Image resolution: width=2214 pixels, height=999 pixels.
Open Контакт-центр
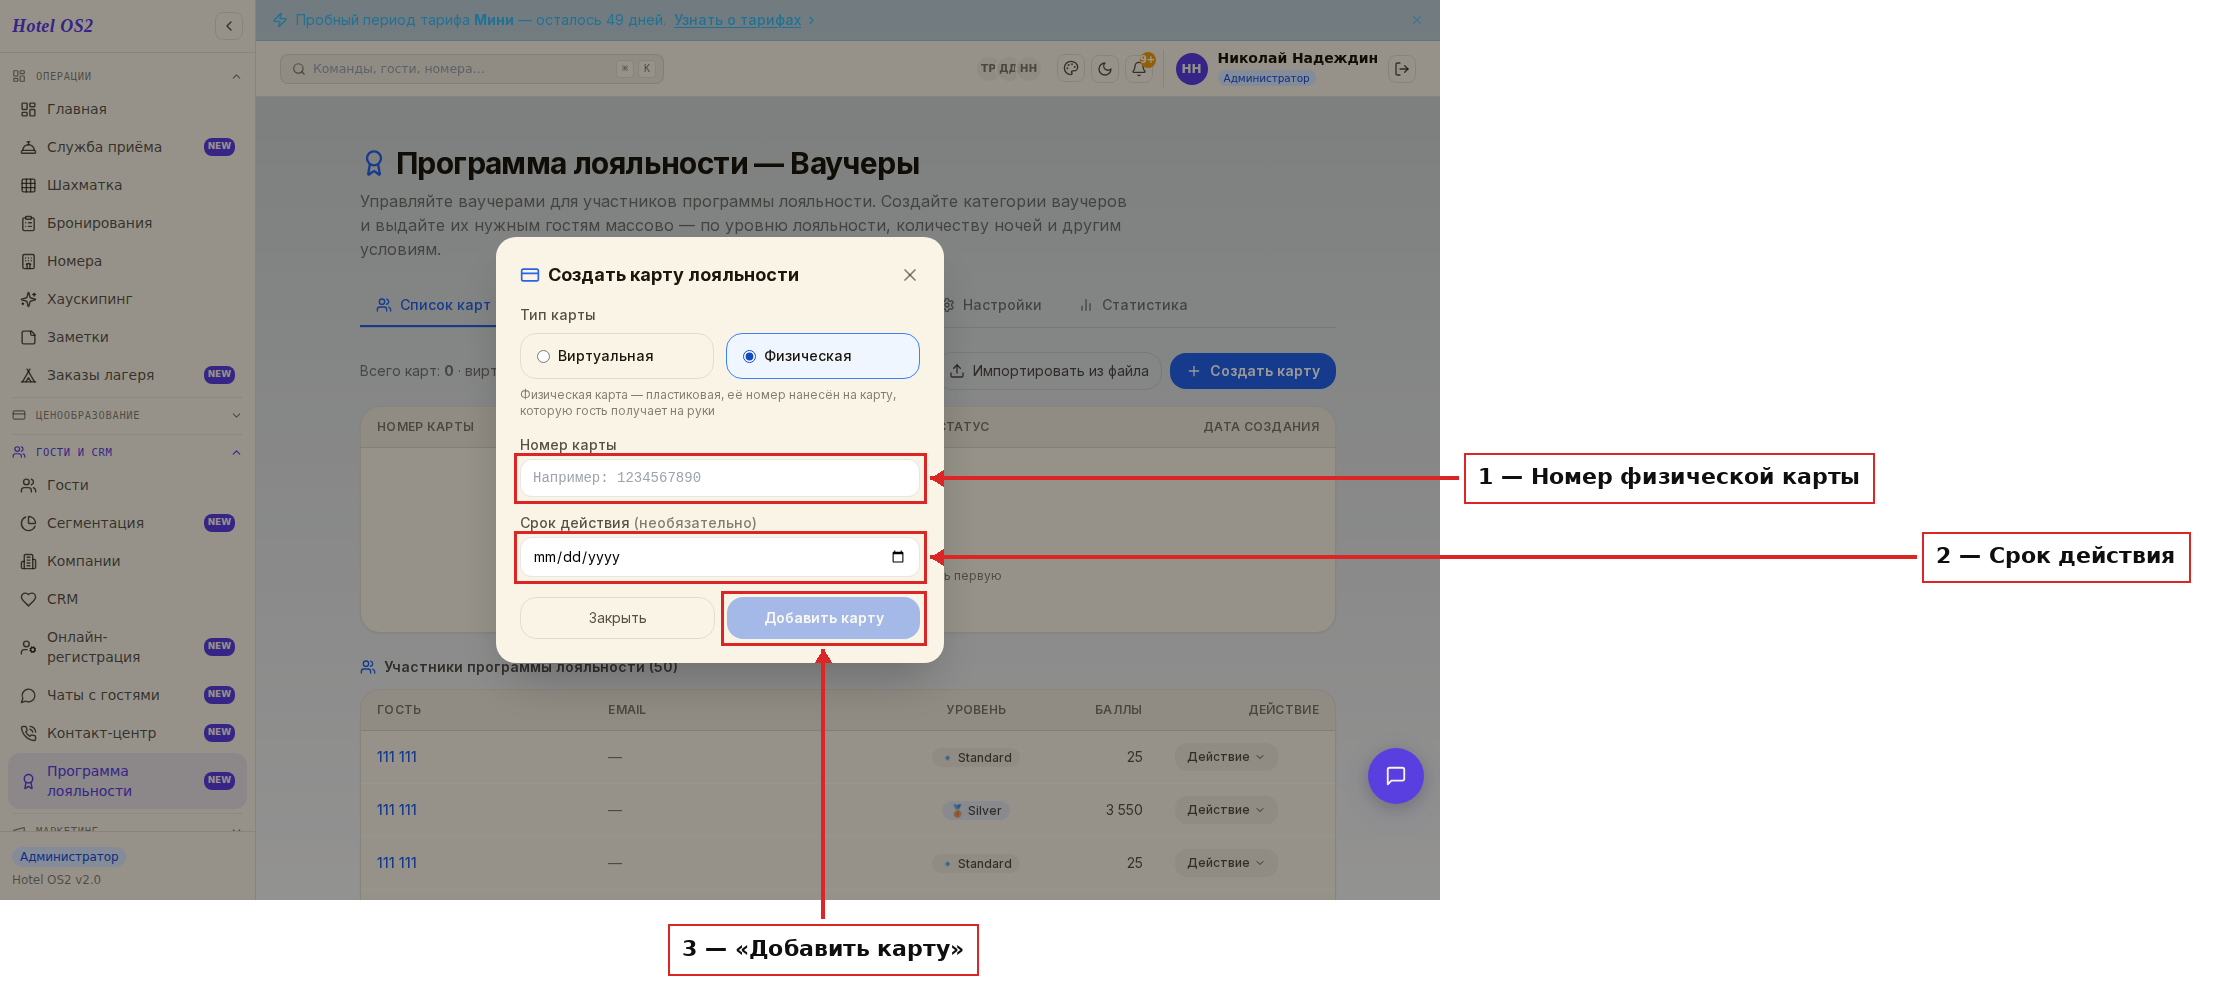(127, 733)
